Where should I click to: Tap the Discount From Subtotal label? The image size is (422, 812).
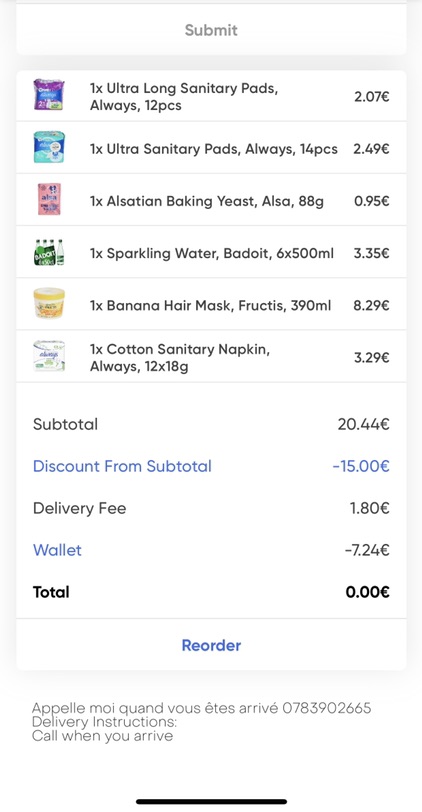(122, 466)
